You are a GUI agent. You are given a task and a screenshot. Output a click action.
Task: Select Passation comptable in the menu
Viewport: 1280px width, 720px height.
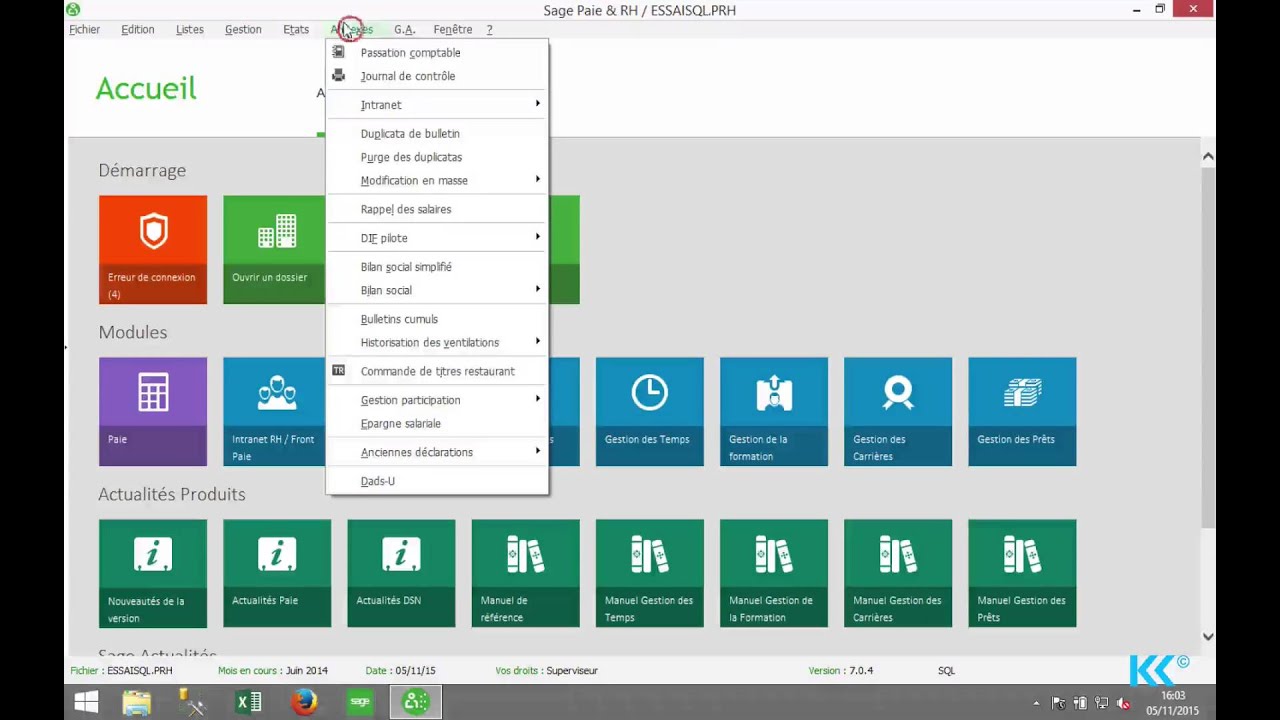pyautogui.click(x=438, y=53)
